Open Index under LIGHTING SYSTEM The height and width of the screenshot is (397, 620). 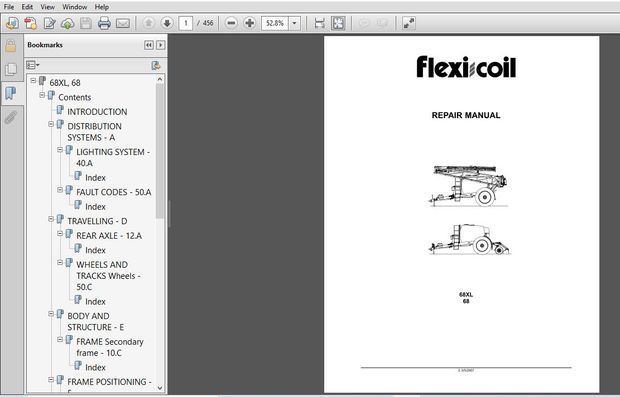point(95,178)
